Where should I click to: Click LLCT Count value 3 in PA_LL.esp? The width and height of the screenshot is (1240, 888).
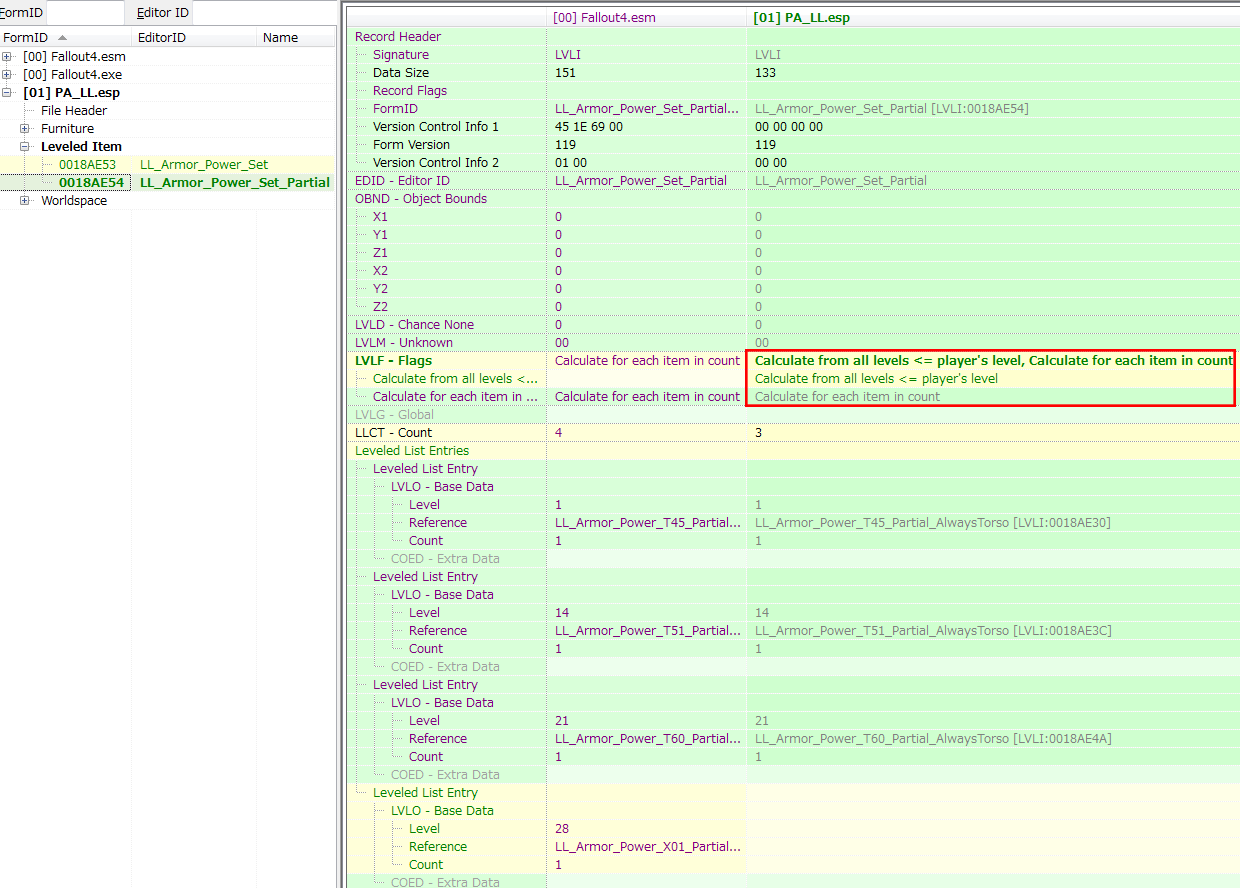[759, 432]
